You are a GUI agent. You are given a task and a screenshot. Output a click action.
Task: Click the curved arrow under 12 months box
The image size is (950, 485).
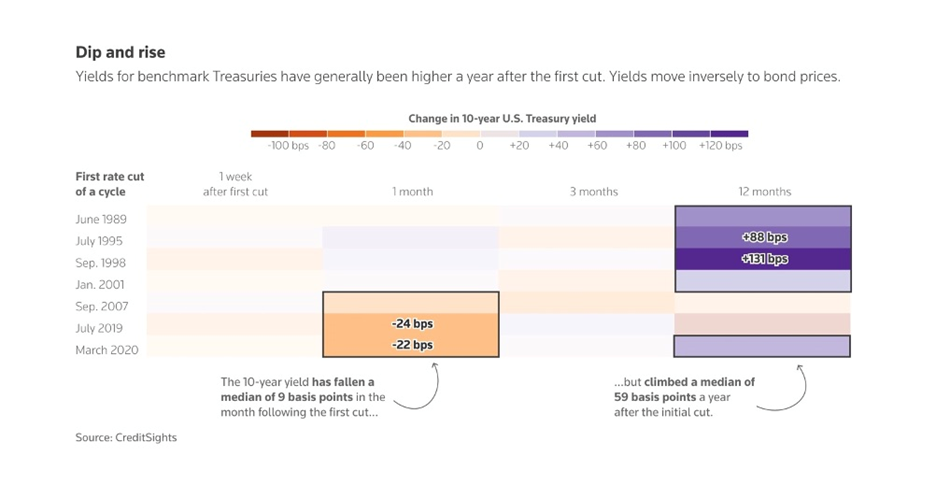pos(790,388)
